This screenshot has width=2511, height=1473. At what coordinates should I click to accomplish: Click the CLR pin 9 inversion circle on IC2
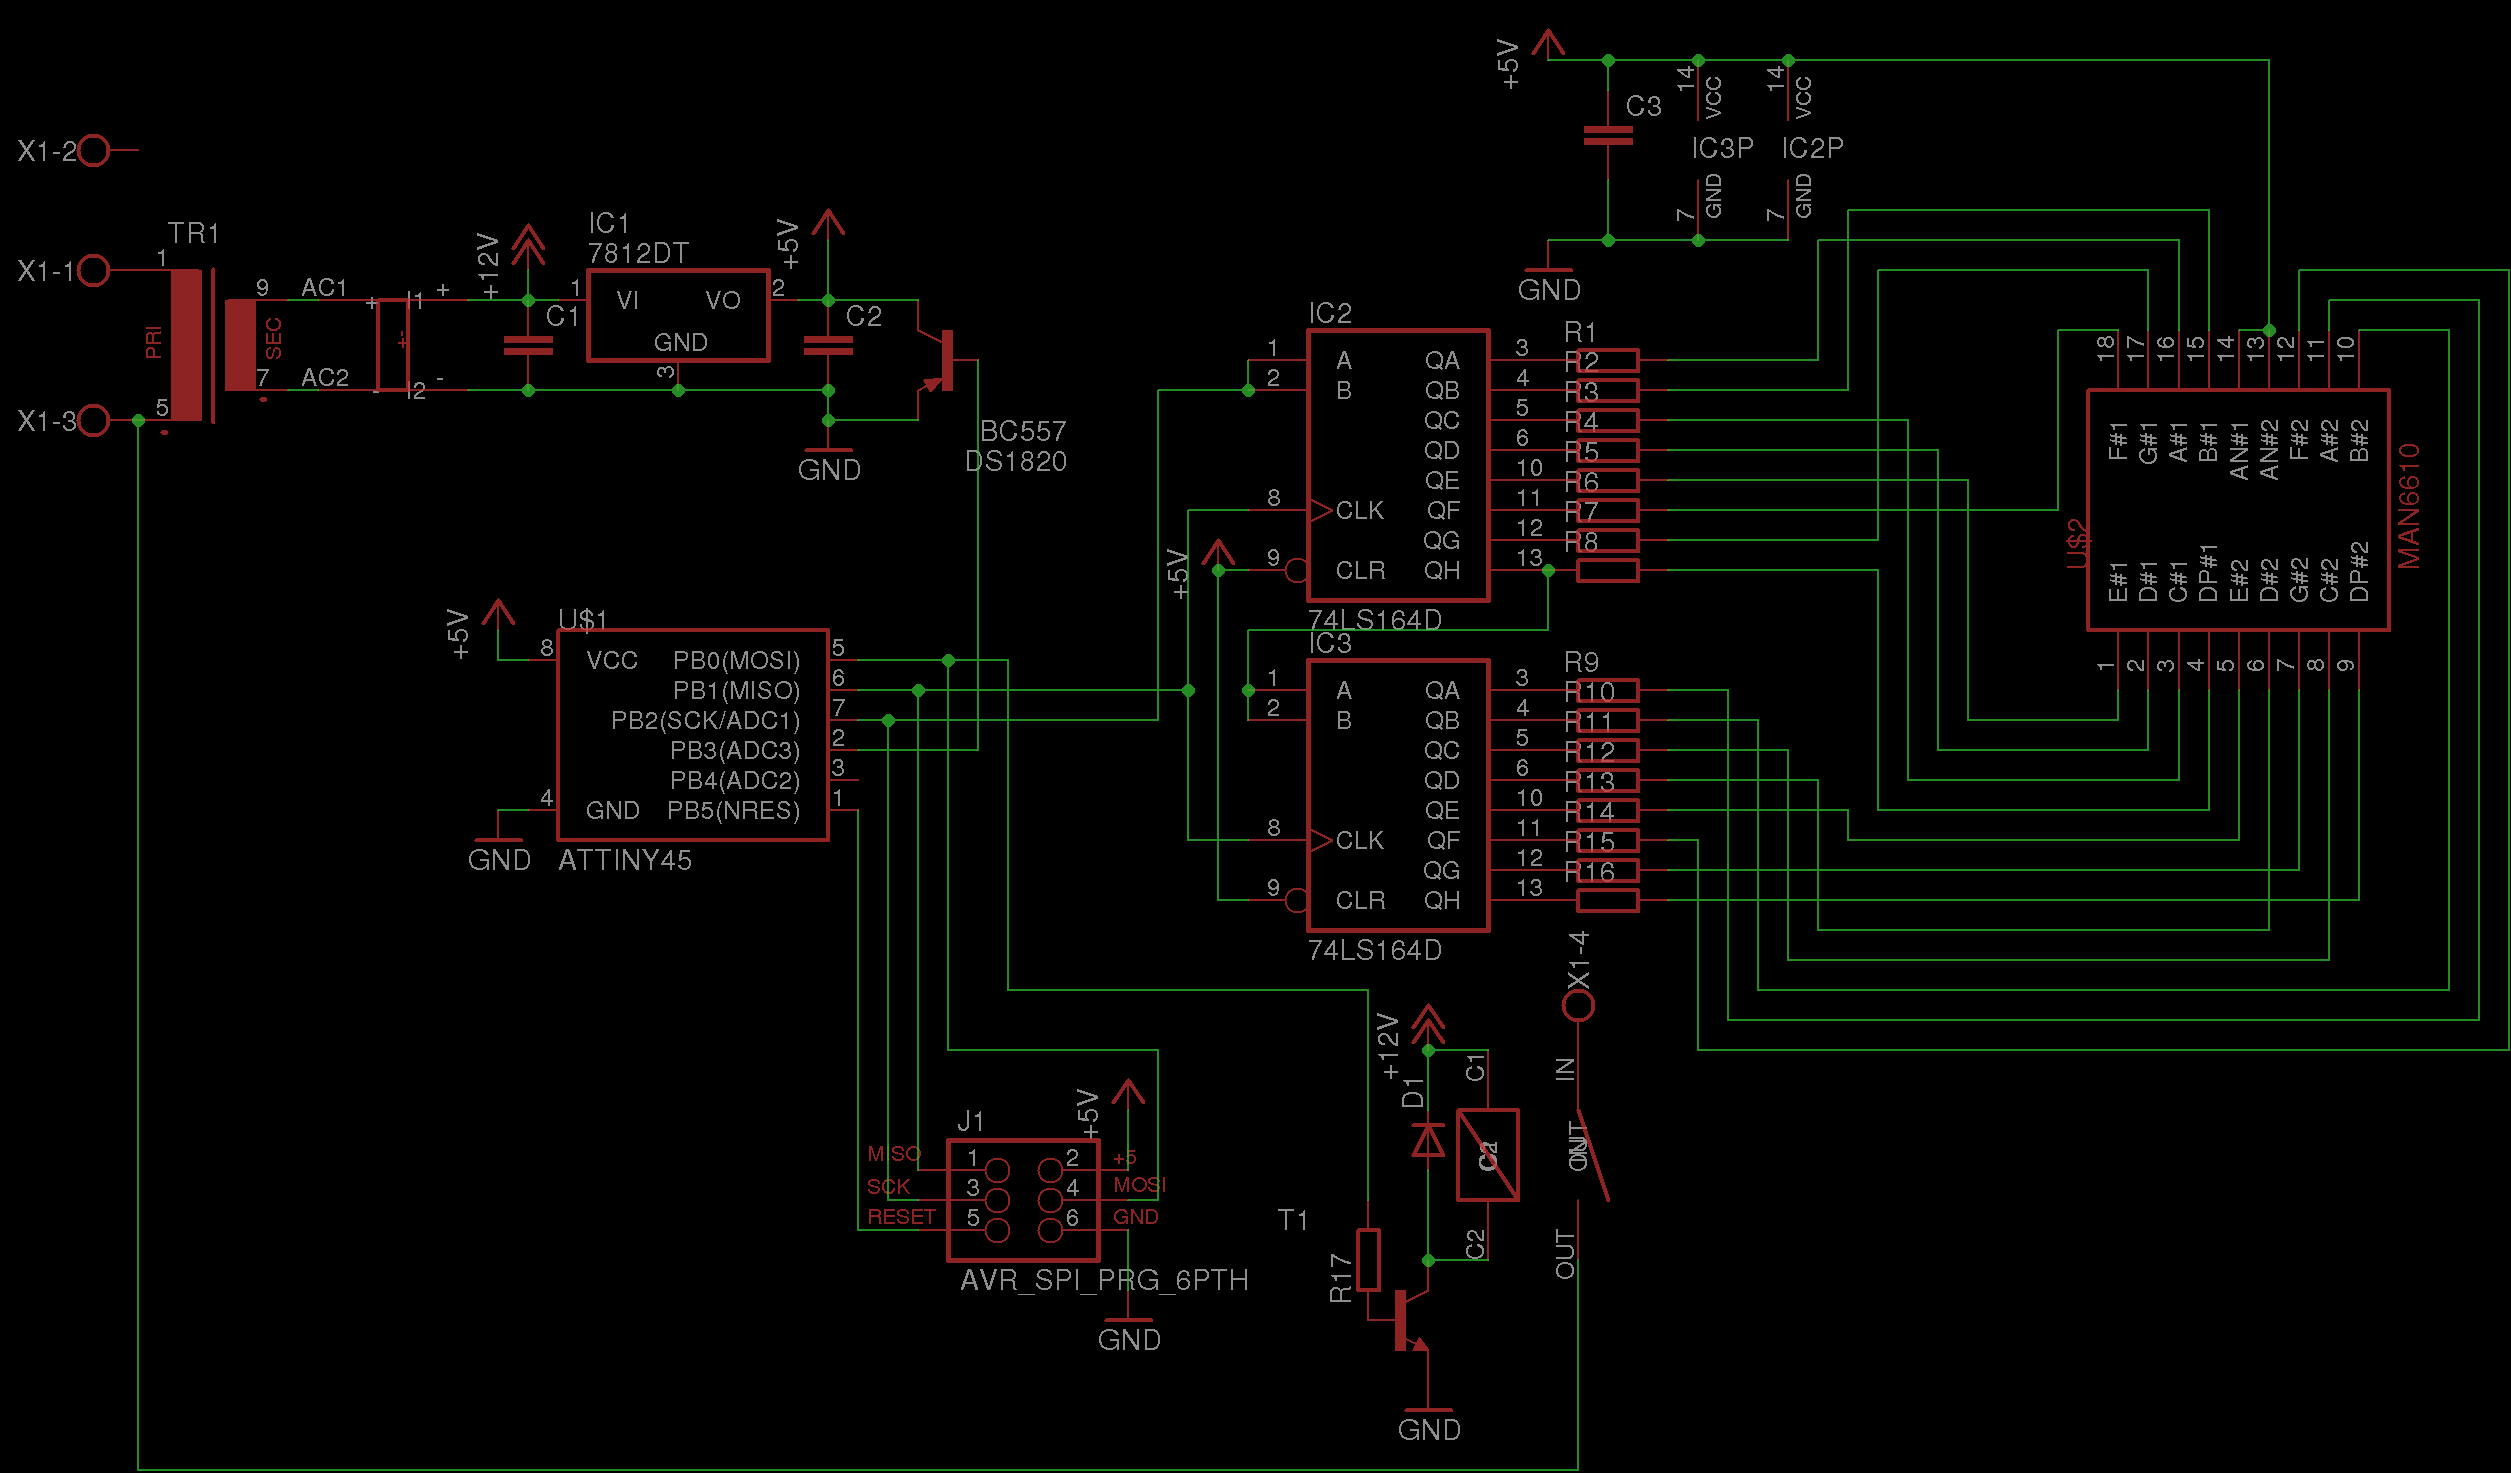coord(1296,570)
